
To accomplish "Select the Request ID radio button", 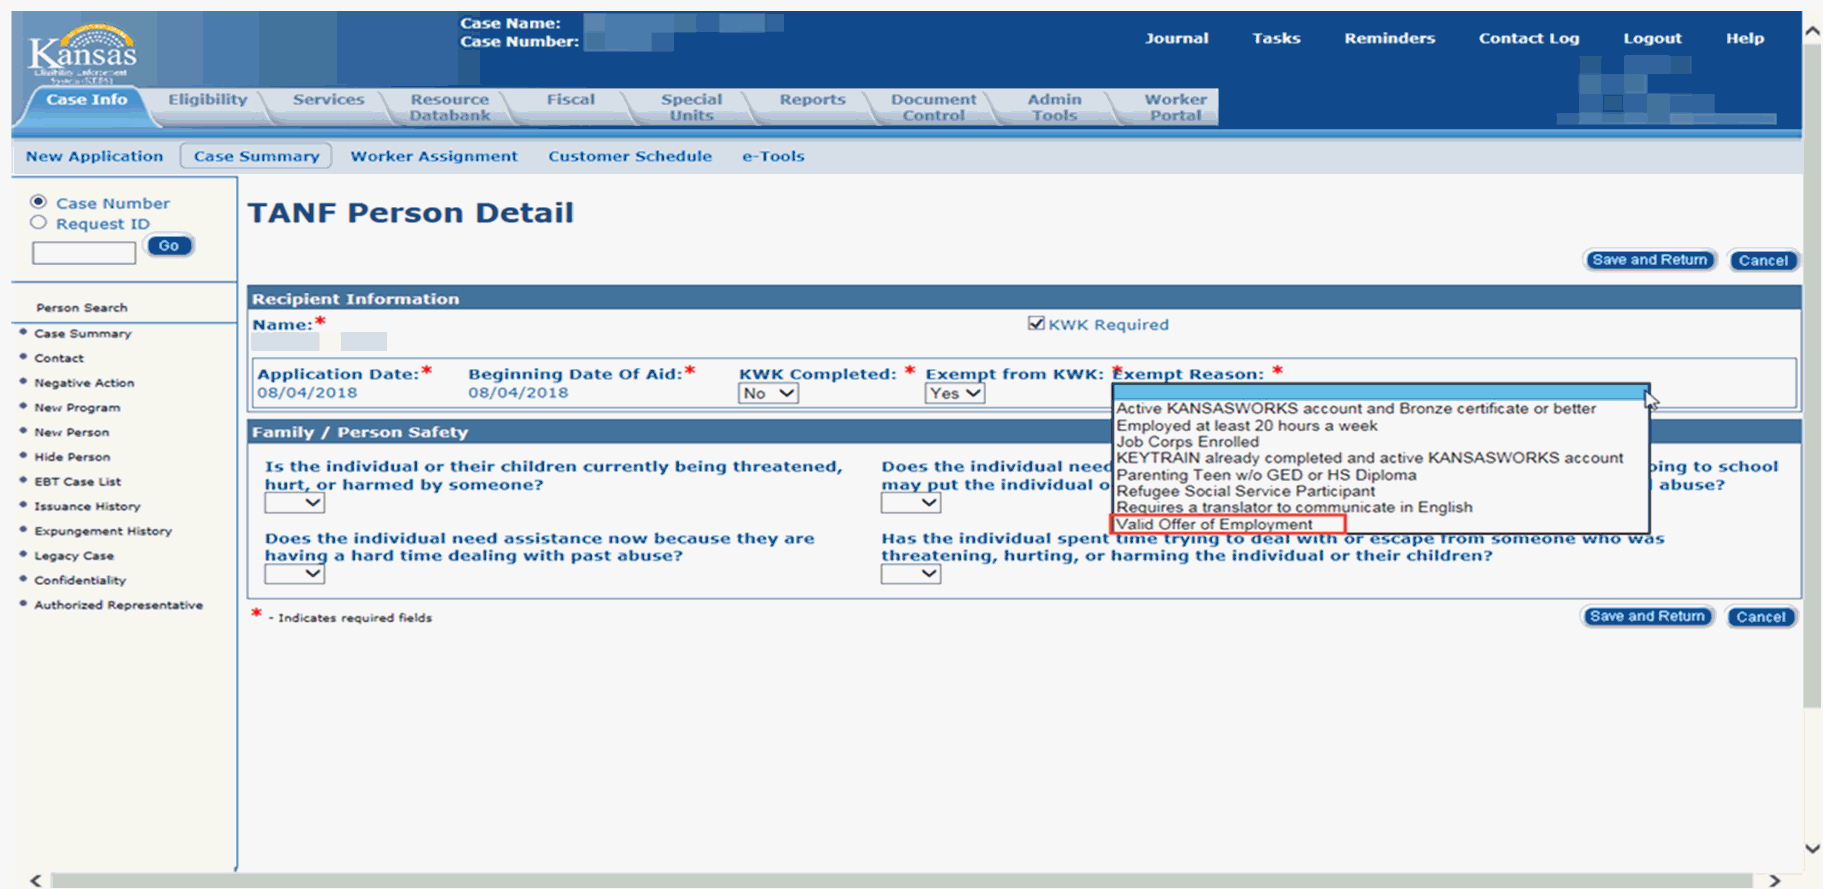I will coord(39,223).
